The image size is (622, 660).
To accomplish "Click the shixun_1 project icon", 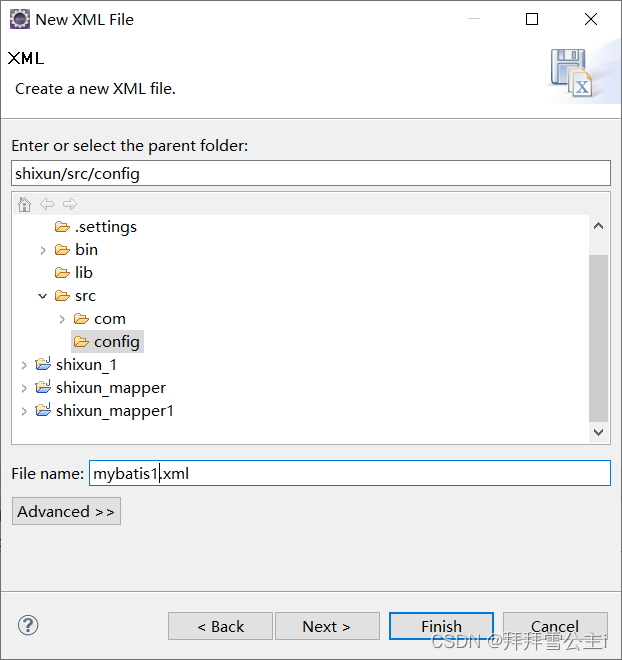I will pos(43,365).
